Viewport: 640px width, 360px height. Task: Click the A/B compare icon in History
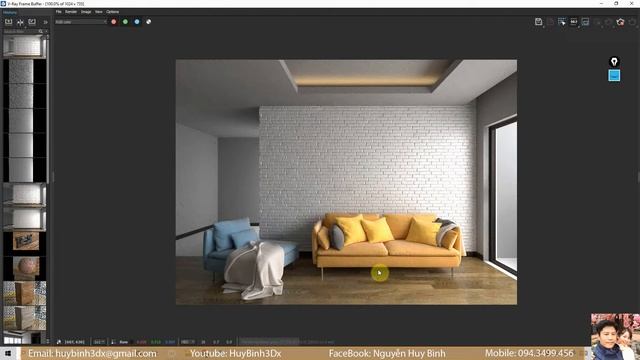[20, 22]
